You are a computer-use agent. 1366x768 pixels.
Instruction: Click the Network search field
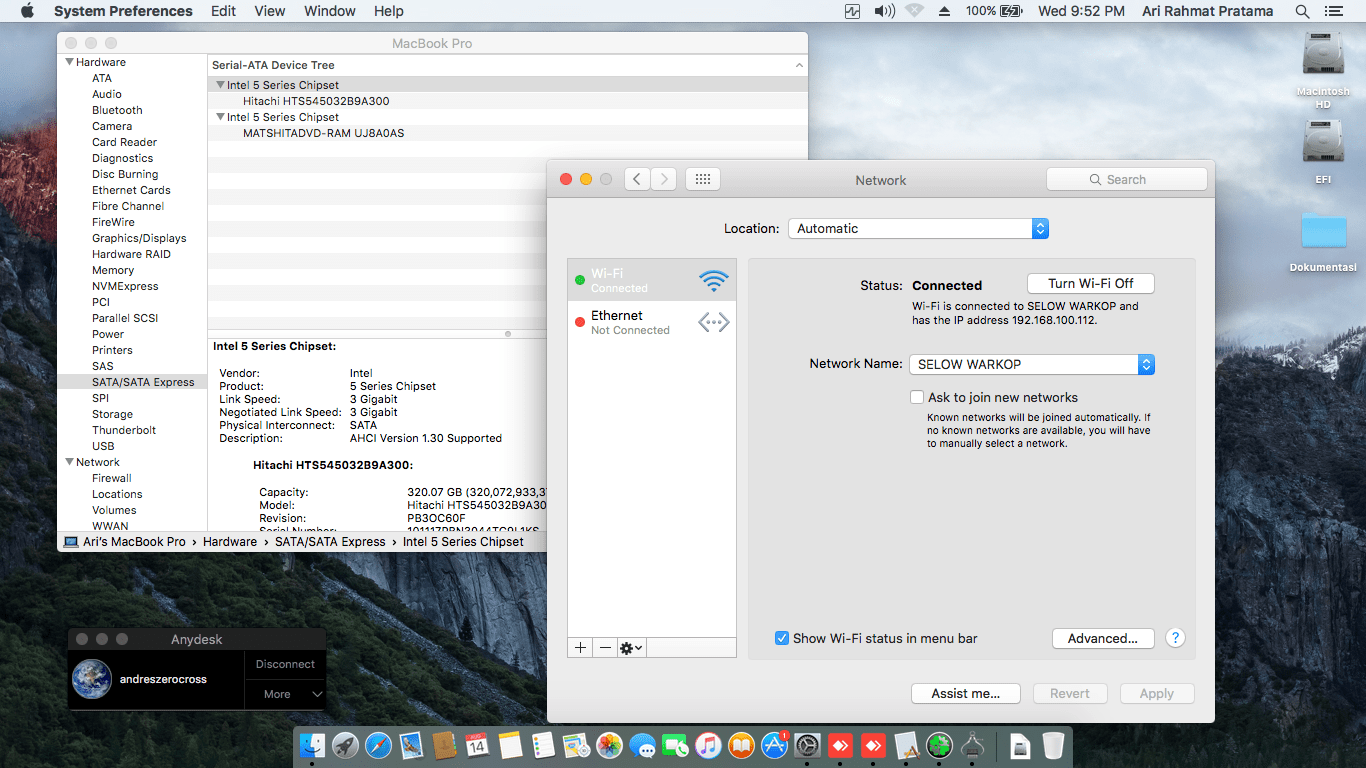(x=1127, y=179)
